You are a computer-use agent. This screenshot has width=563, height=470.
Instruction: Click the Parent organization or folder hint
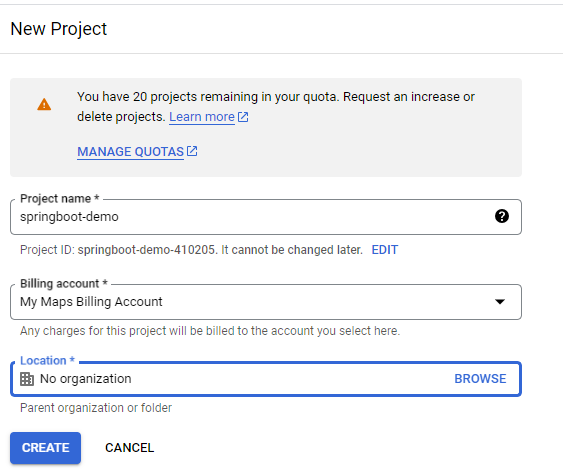point(96,408)
